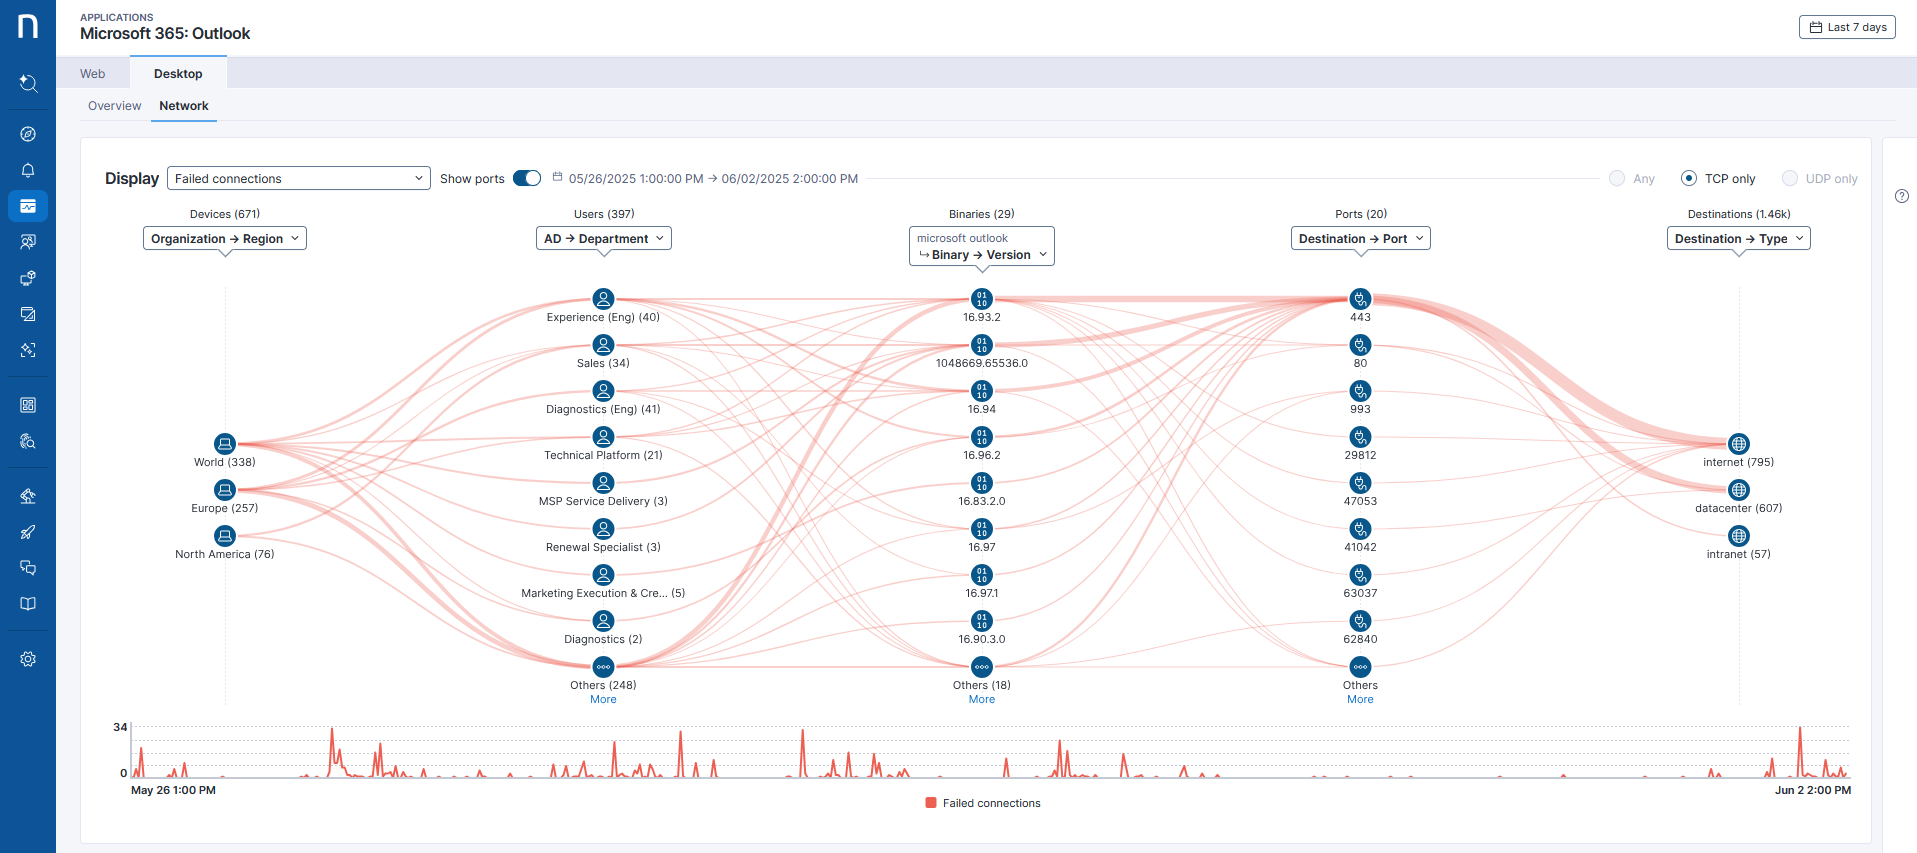The width and height of the screenshot is (1917, 853).
Task: Open the AD → Department dropdown
Action: pyautogui.click(x=603, y=239)
